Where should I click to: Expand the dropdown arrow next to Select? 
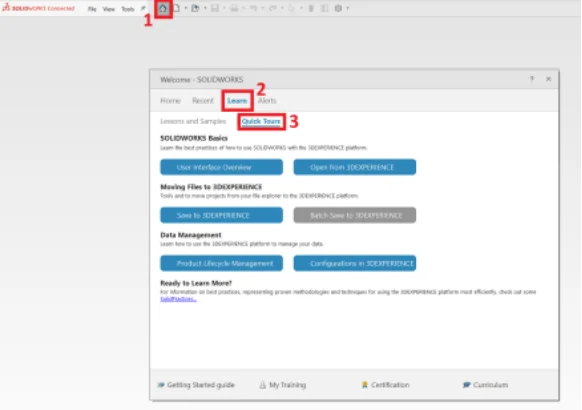301,8
